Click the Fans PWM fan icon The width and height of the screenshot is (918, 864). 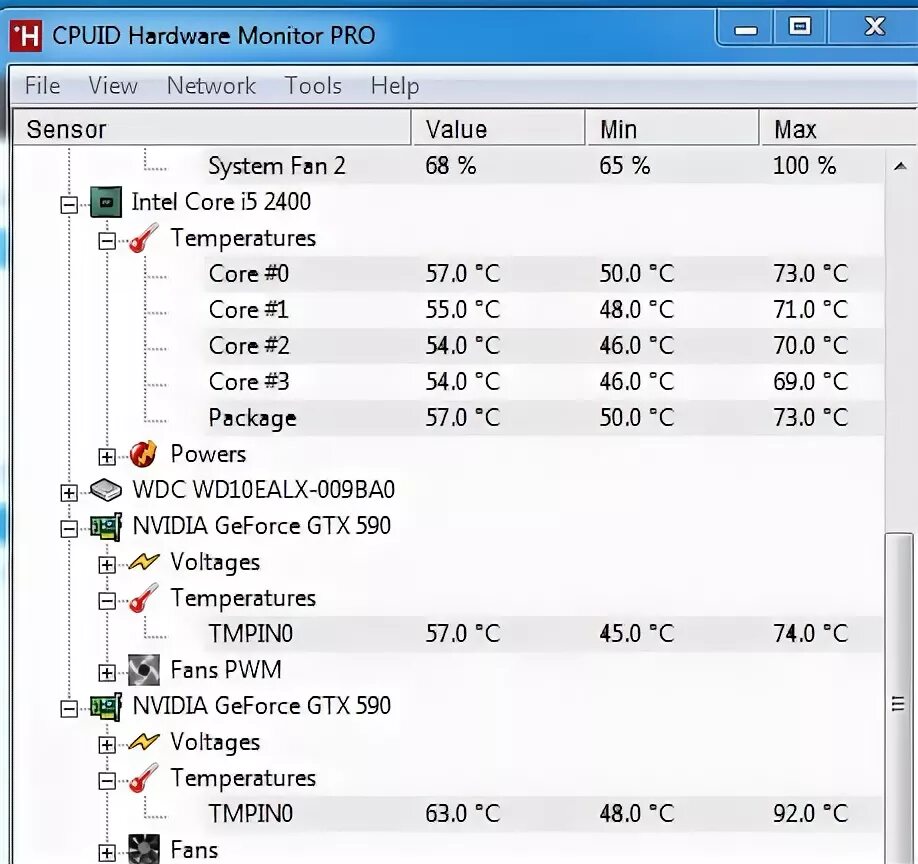(x=144, y=670)
